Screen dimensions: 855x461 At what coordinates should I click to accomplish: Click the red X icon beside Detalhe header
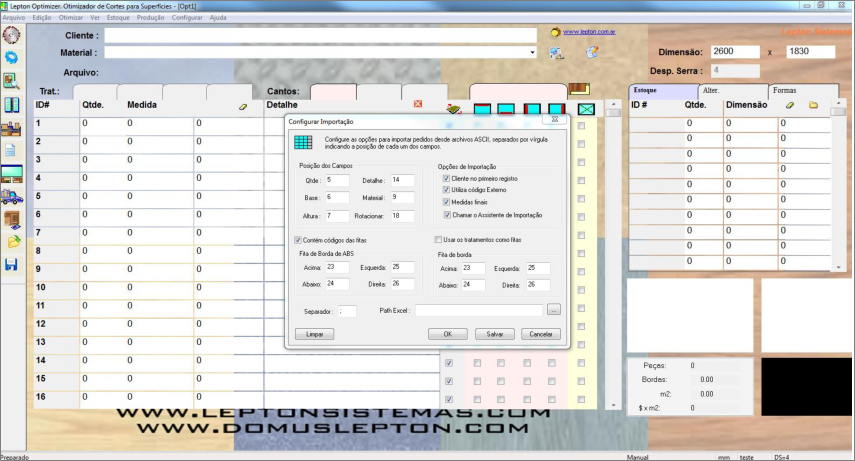coord(418,104)
